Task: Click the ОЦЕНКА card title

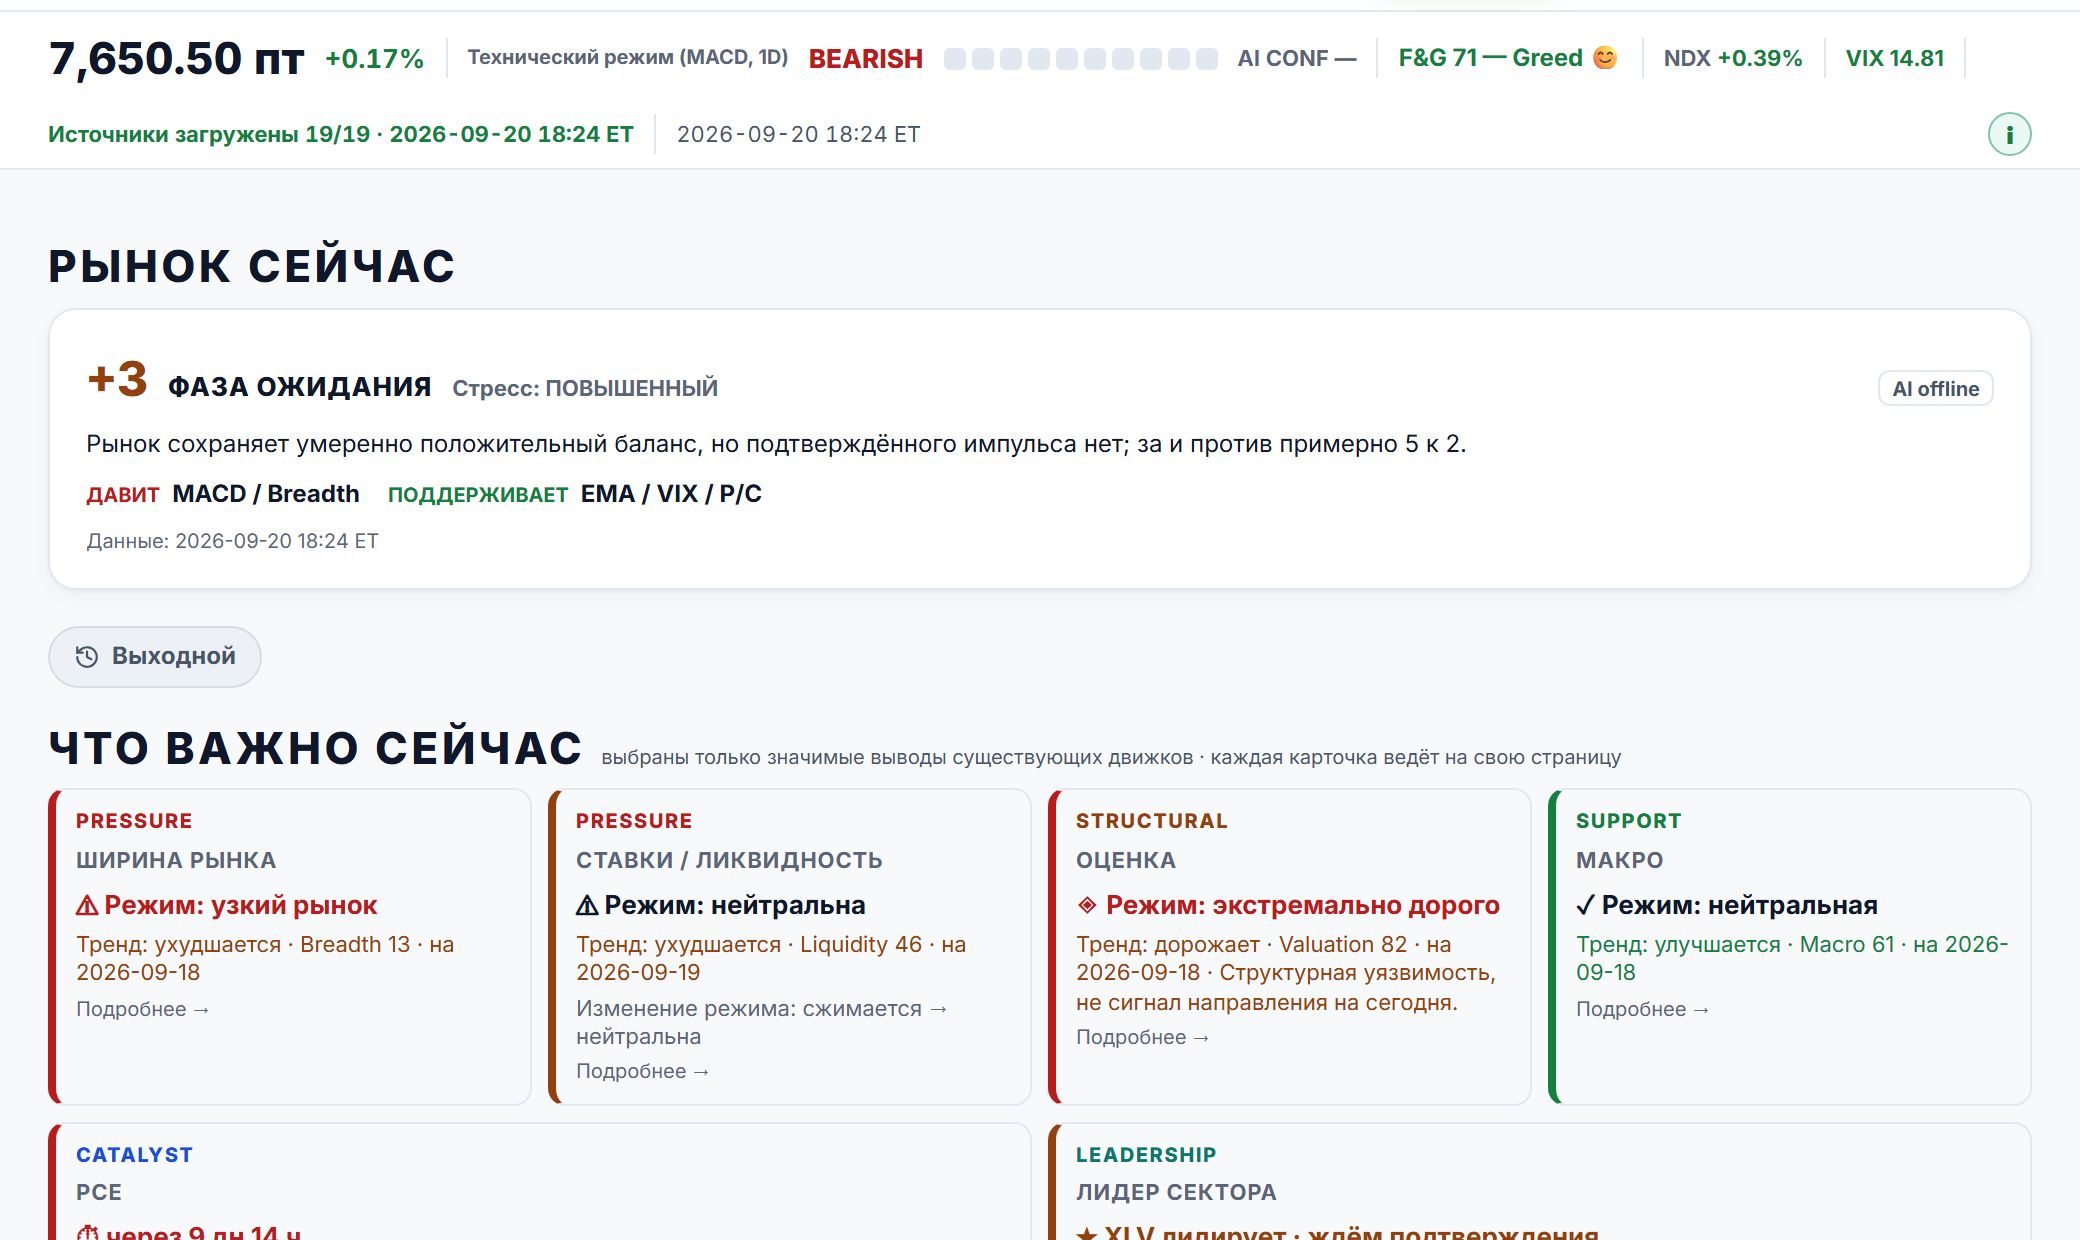Action: coord(1126,860)
